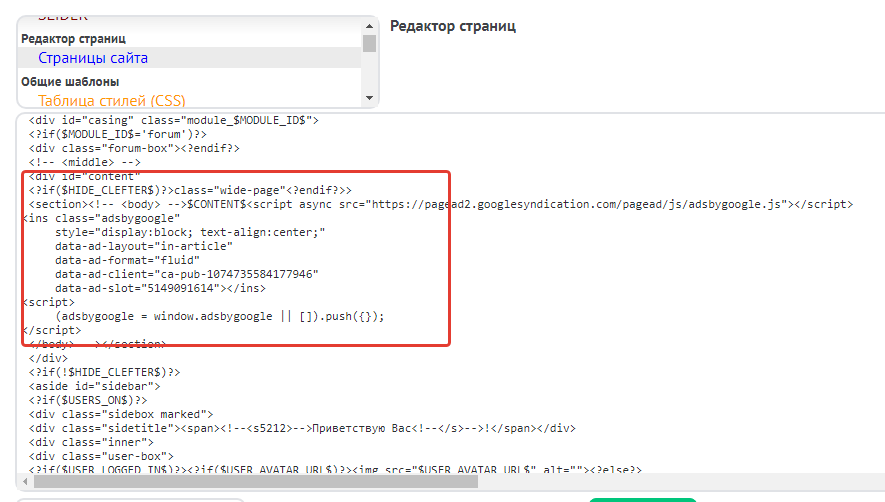Click the ins class="adsbygoogle" line
The height and width of the screenshot is (502, 885).
click(102, 219)
